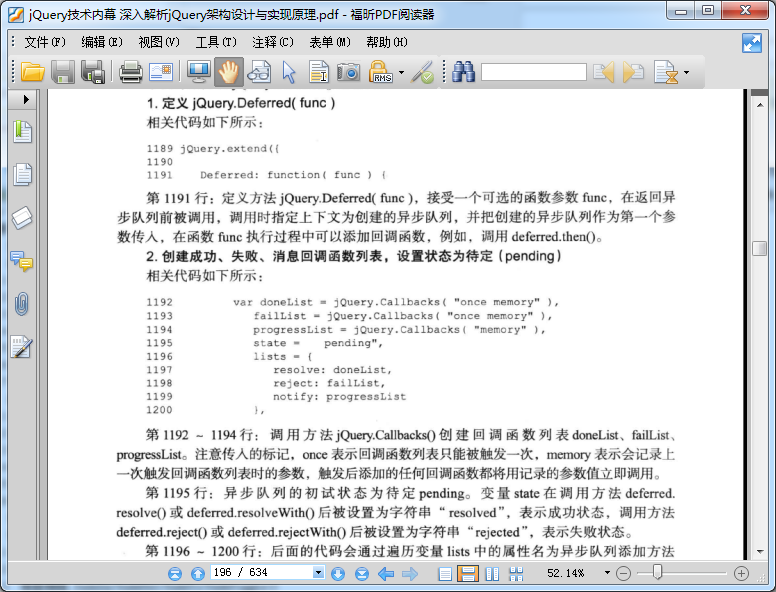Open the 编辑 menu
This screenshot has width=776, height=592.
click(102, 43)
